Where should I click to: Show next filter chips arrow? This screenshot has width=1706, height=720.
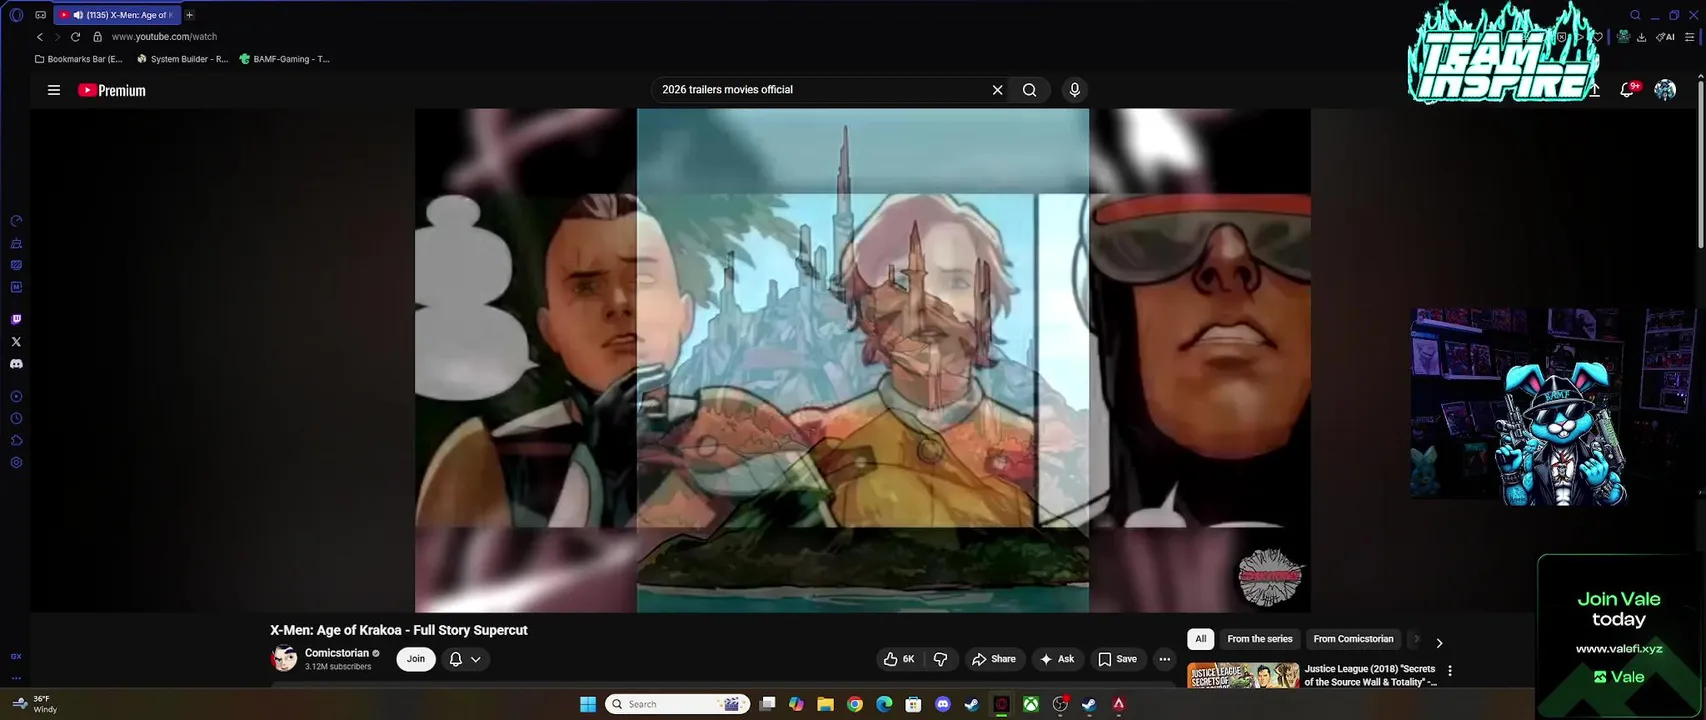(1439, 643)
